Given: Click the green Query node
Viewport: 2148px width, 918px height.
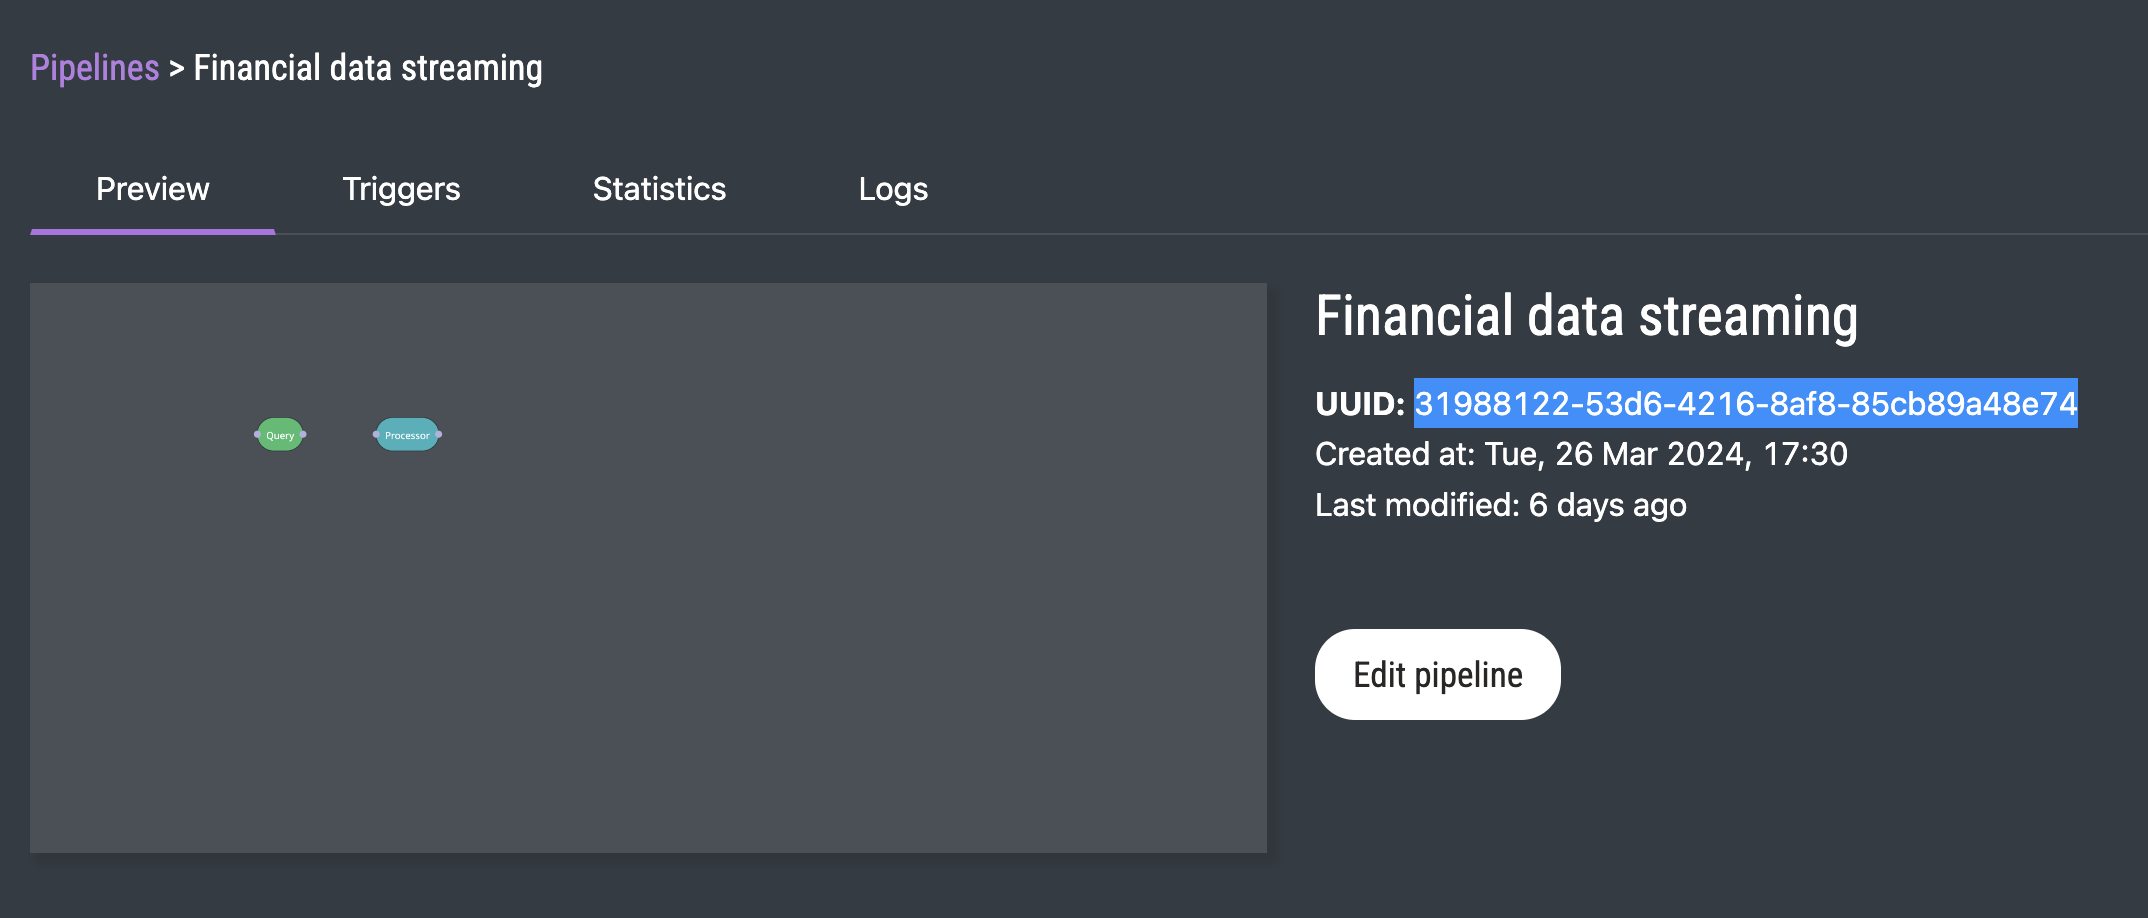Looking at the screenshot, I should (x=280, y=435).
